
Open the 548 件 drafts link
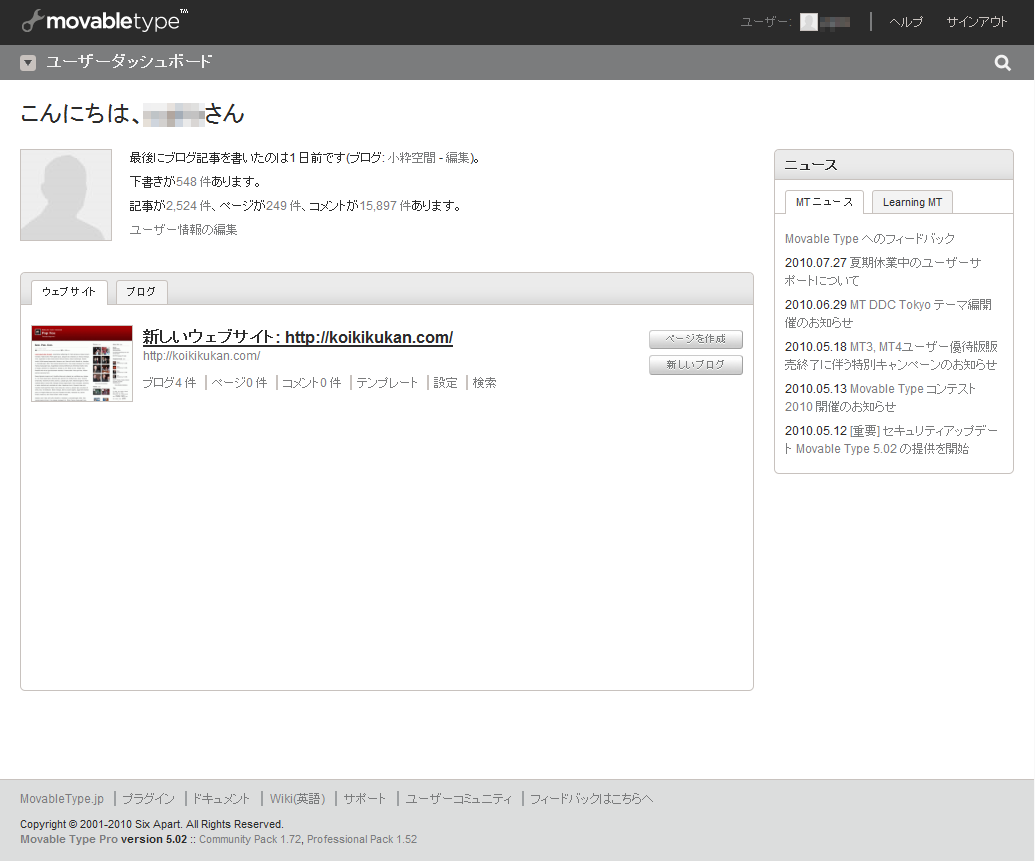[193, 182]
